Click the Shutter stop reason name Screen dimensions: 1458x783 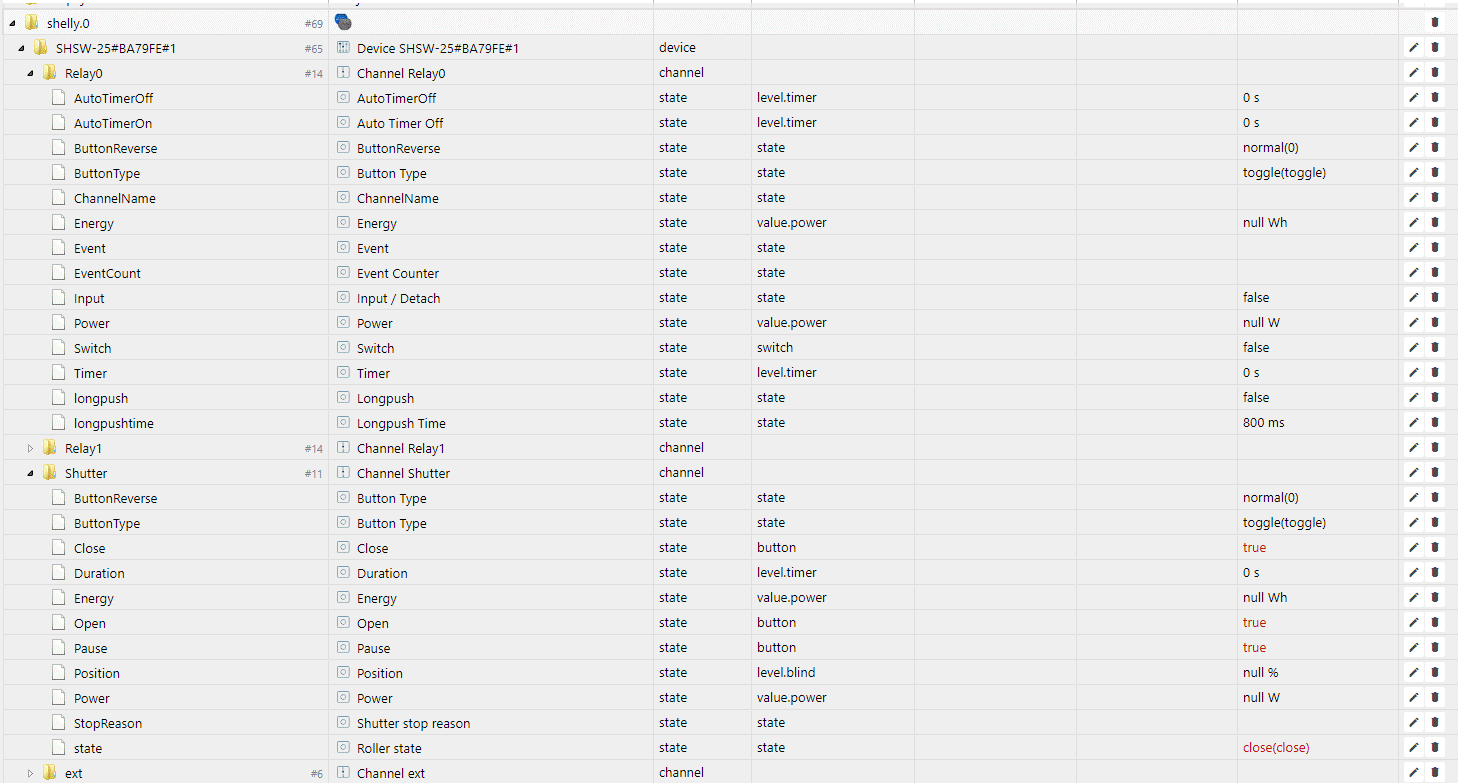pos(413,723)
